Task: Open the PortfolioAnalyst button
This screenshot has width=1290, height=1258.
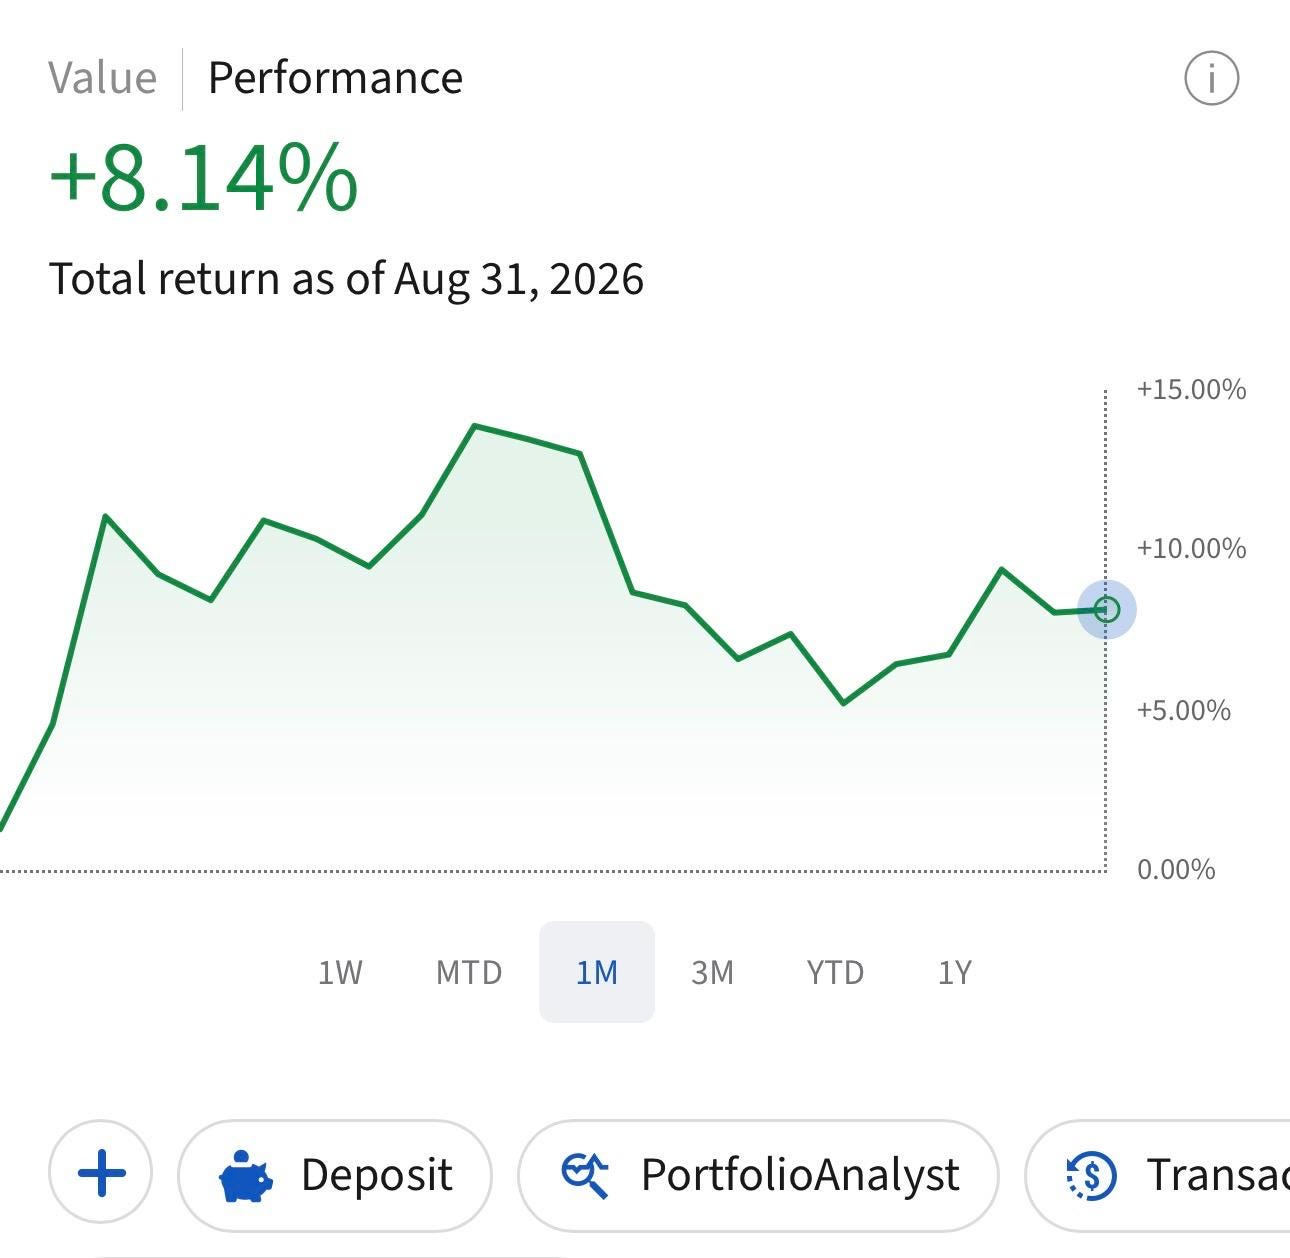Action: coord(759,1175)
